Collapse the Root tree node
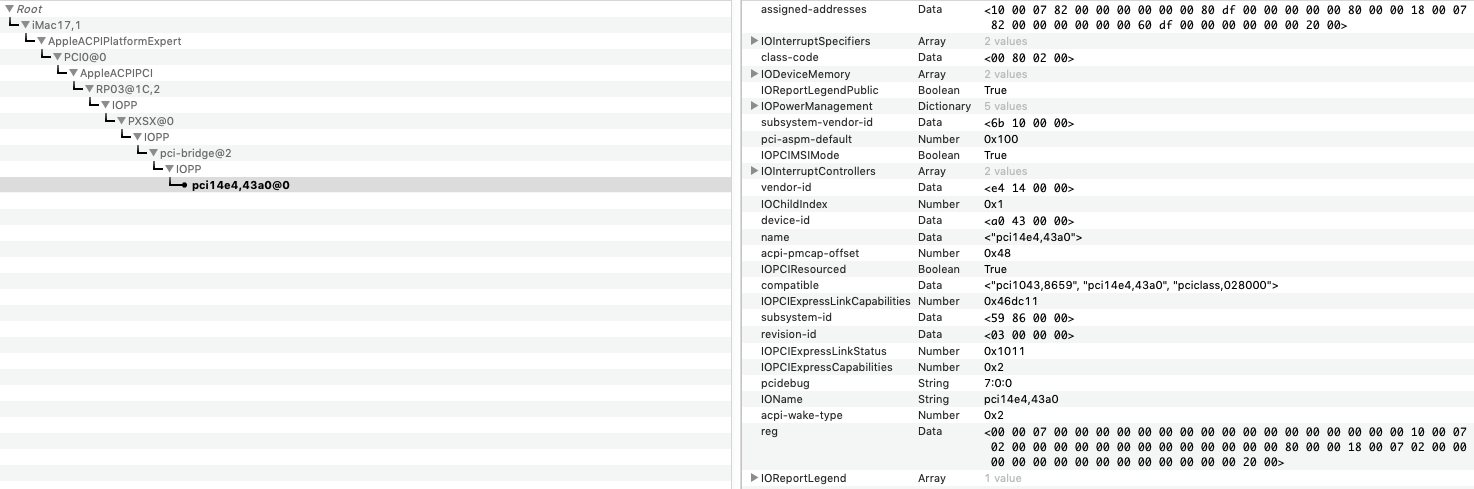This screenshot has width=1474, height=489. tap(9, 9)
